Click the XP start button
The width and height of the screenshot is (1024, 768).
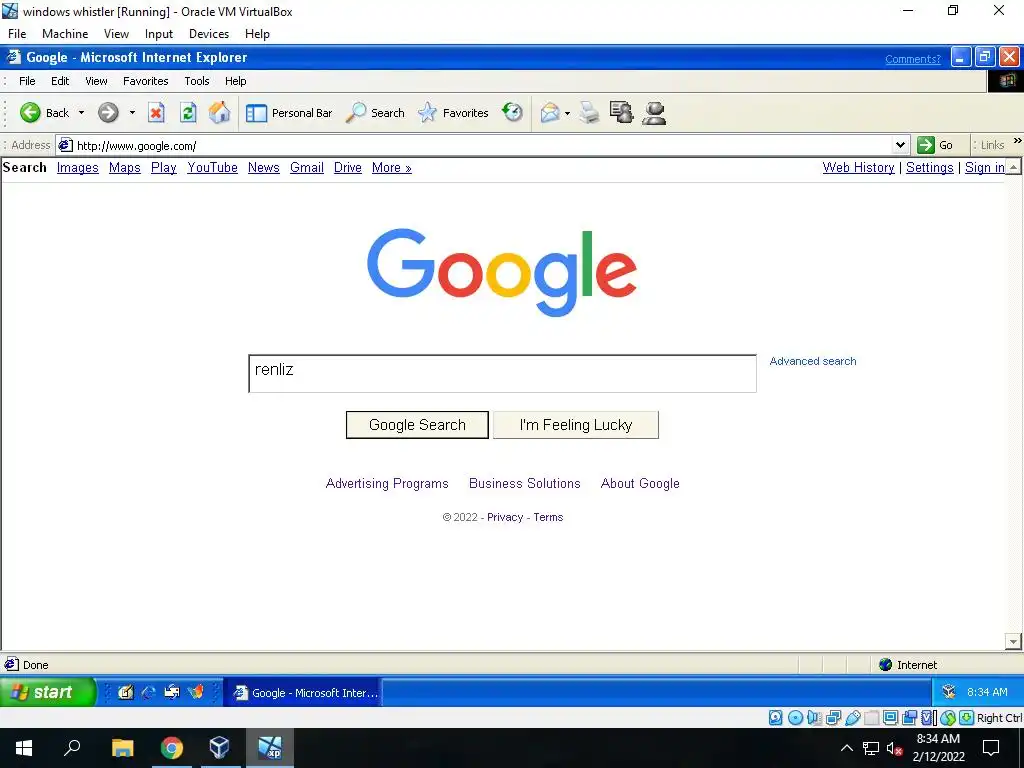[x=46, y=692]
